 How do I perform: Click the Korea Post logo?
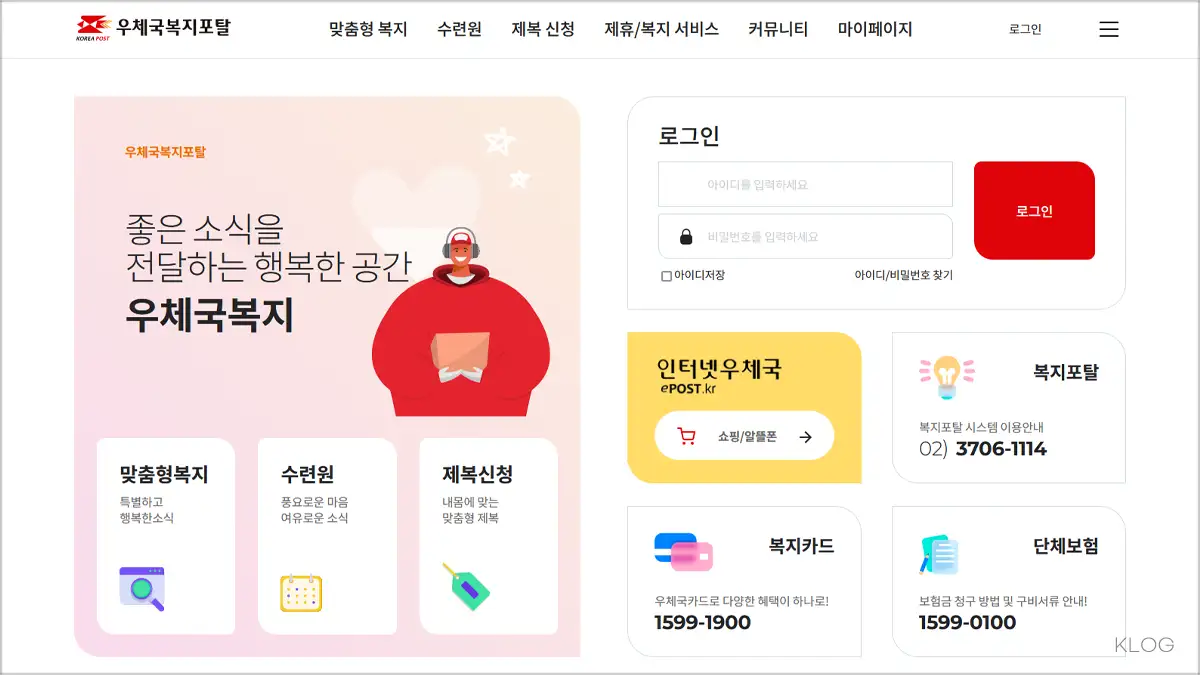[x=153, y=28]
